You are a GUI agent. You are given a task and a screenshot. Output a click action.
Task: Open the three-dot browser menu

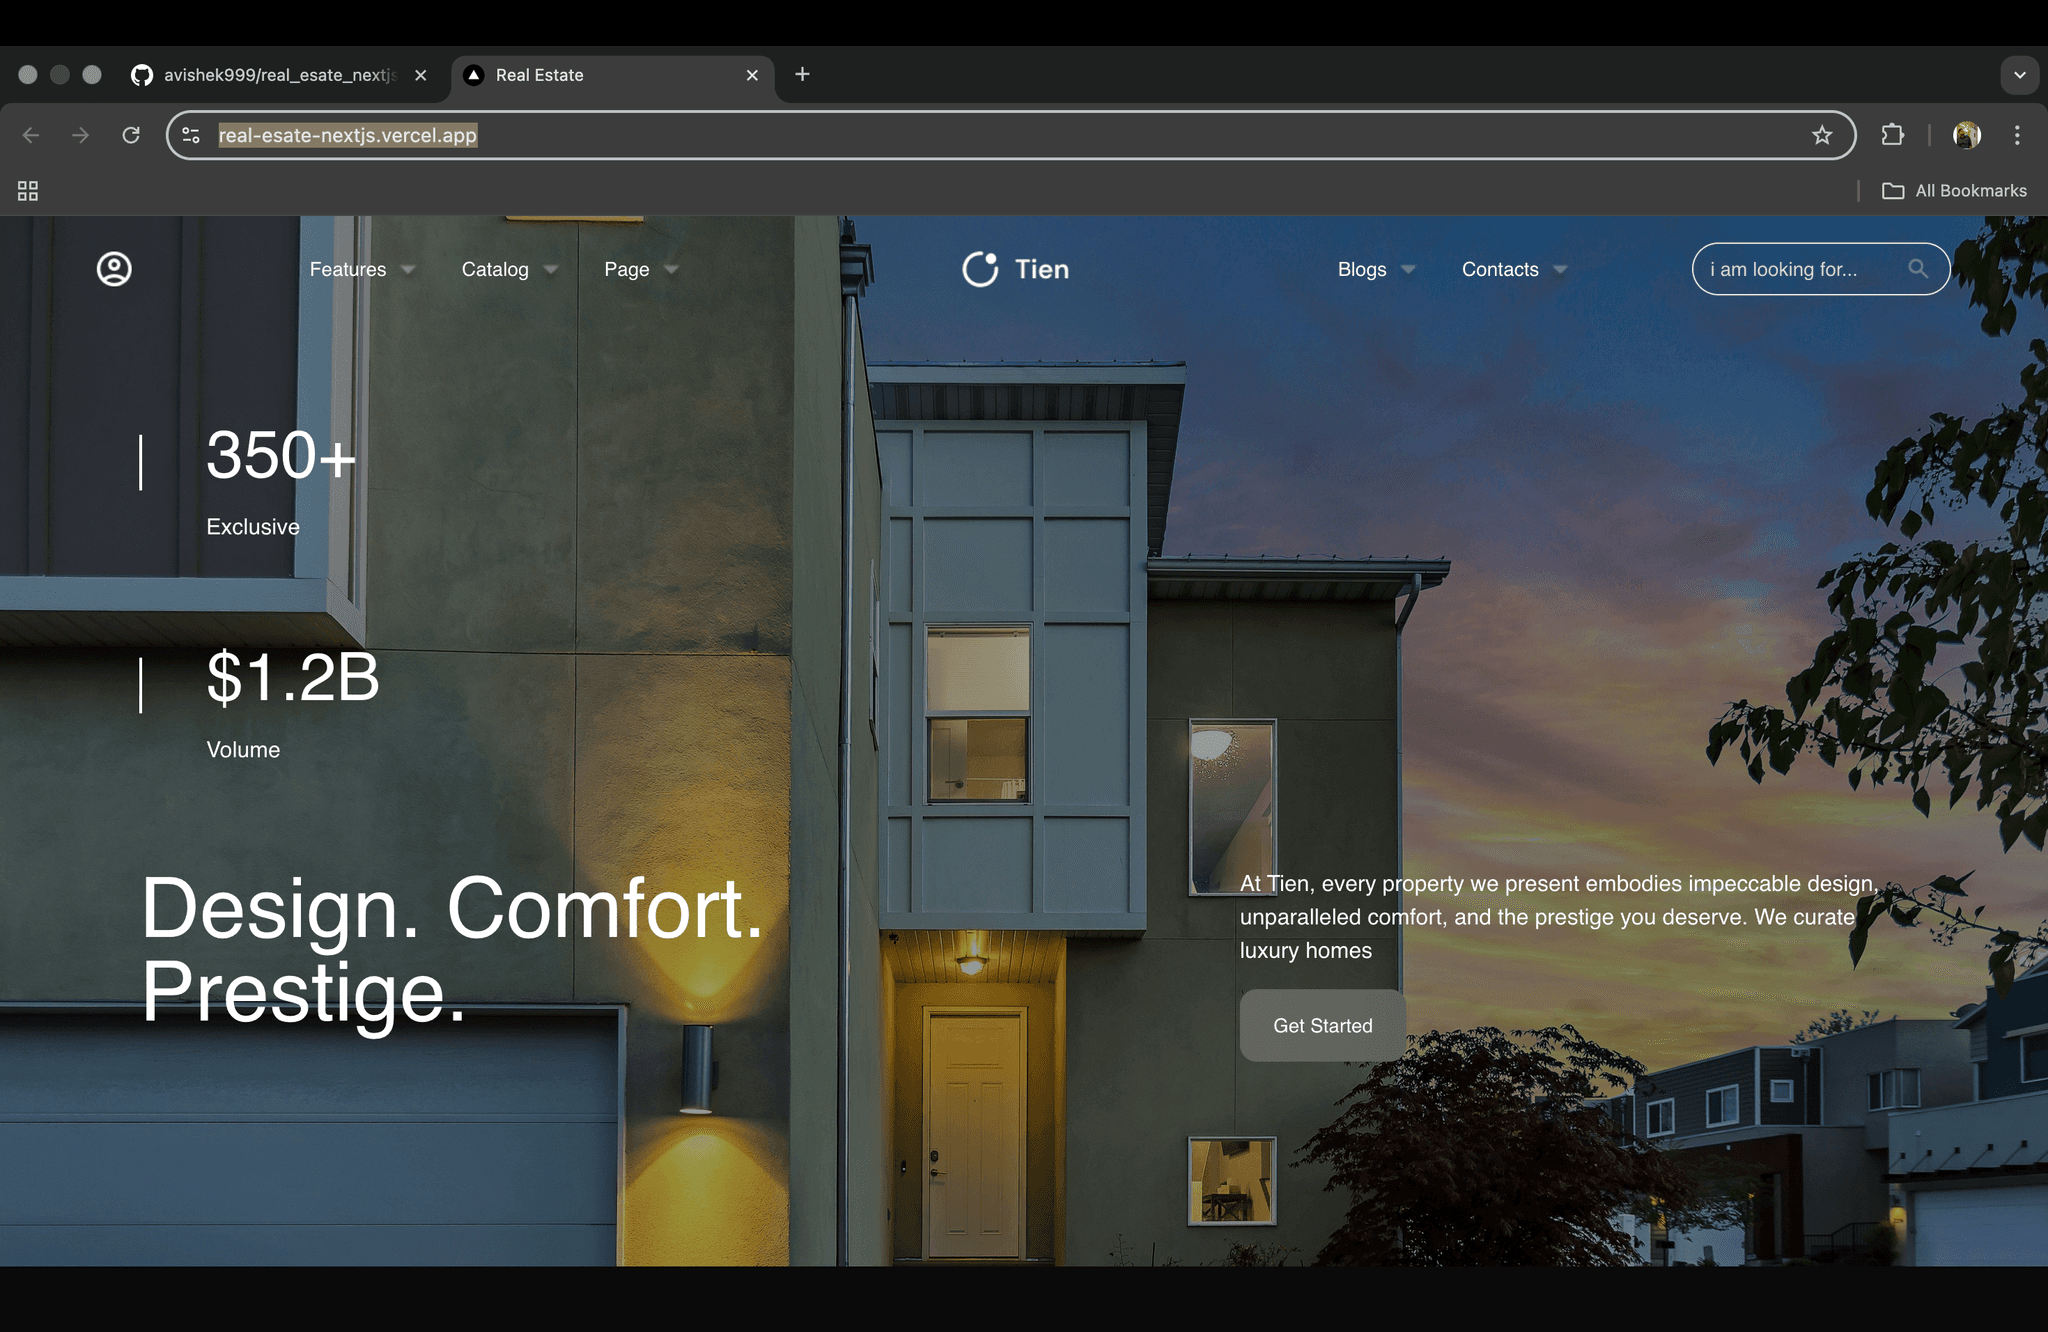click(2018, 135)
